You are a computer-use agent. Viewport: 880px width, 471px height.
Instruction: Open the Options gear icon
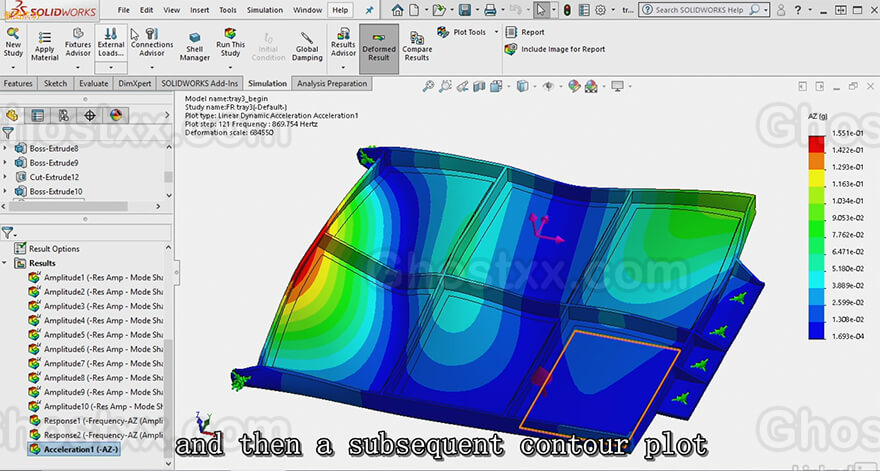point(601,10)
